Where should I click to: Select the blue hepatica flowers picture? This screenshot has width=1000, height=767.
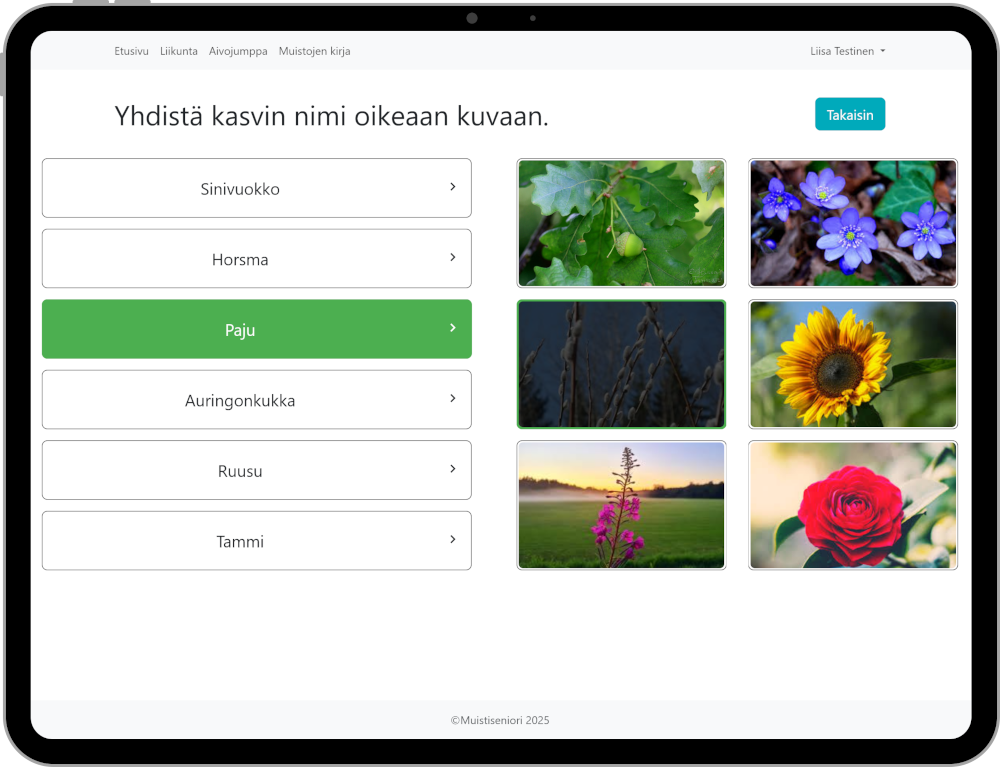point(853,223)
